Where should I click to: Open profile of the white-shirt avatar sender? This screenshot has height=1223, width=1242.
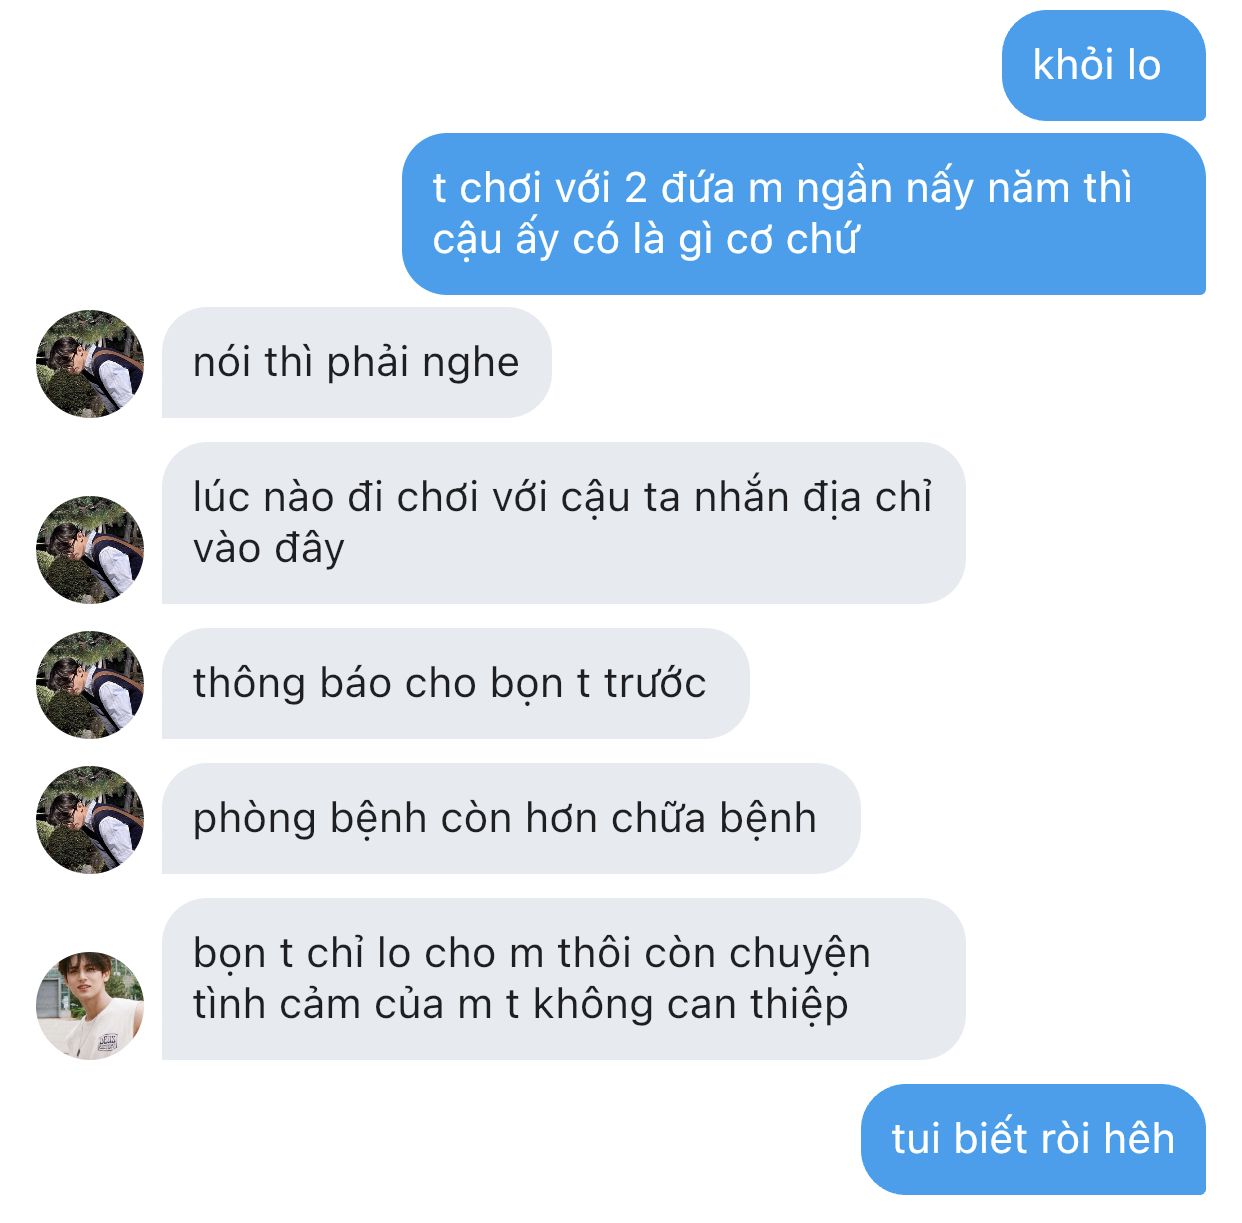tap(90, 1005)
